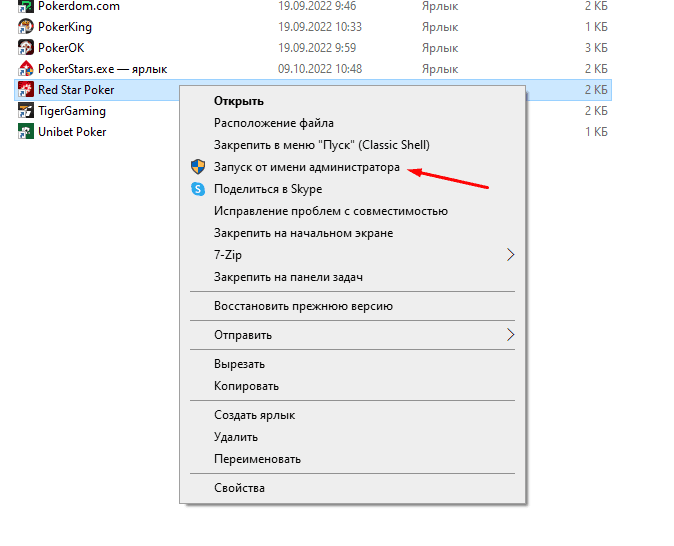Expand the 7-Zip submenu arrow
This screenshot has width=674, height=546.
click(510, 255)
